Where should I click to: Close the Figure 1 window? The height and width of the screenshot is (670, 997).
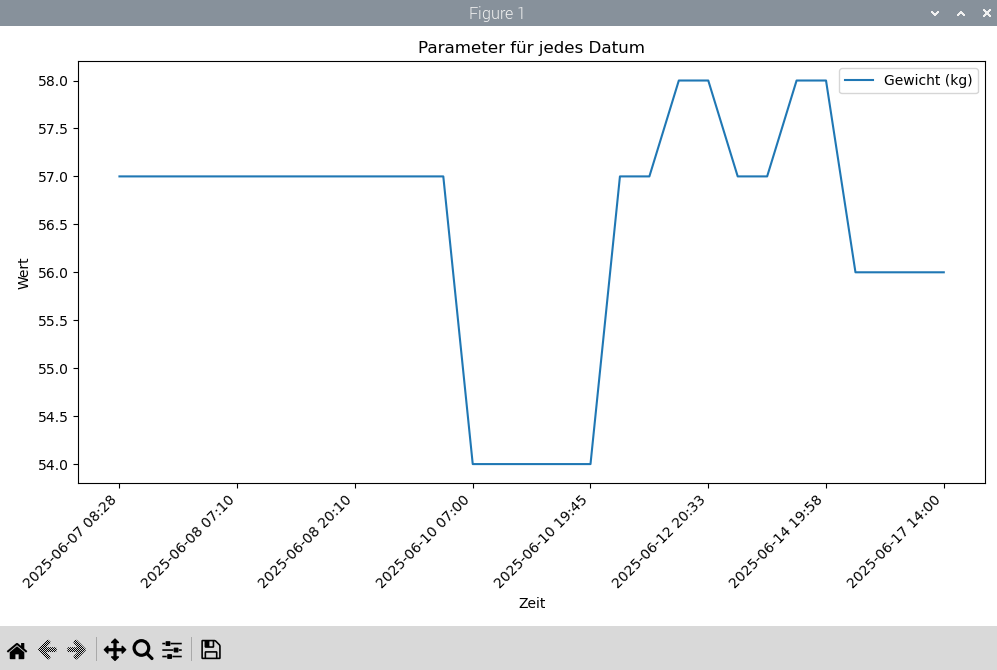click(x=986, y=13)
